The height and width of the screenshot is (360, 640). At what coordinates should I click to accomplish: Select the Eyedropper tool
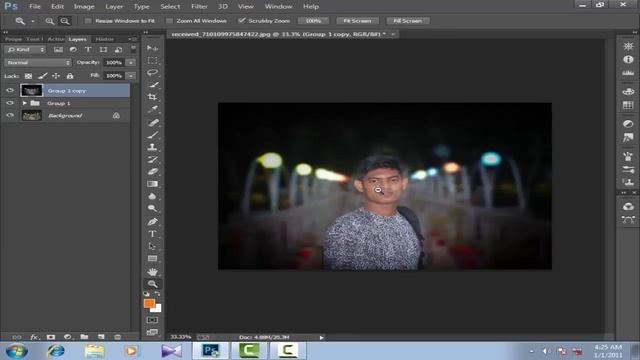pyautogui.click(x=152, y=109)
